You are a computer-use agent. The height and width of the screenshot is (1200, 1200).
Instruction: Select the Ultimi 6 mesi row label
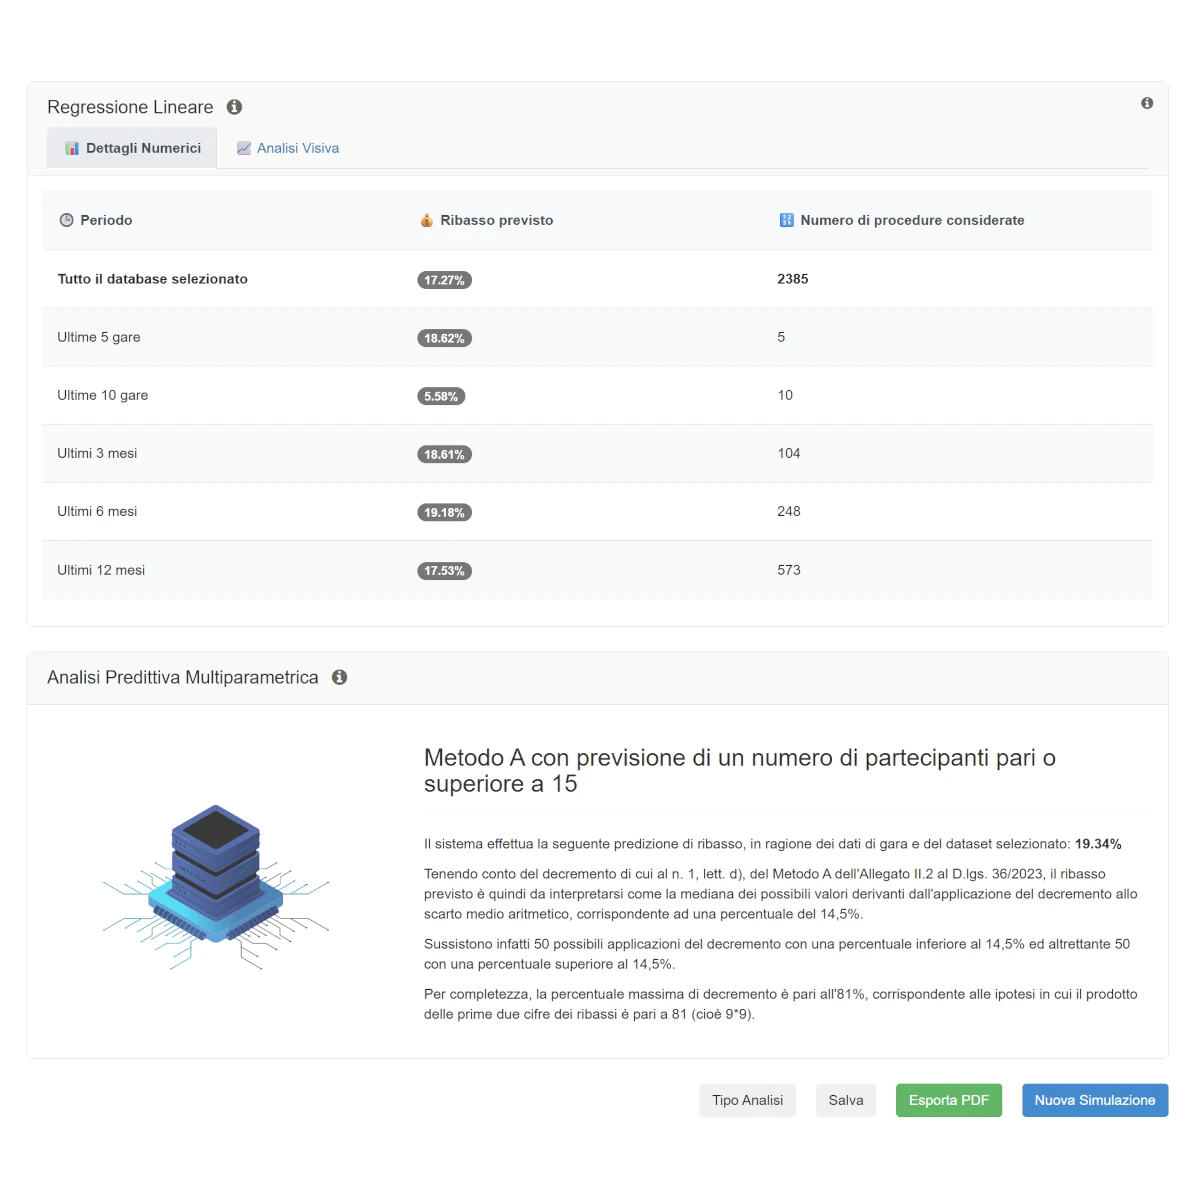point(97,511)
